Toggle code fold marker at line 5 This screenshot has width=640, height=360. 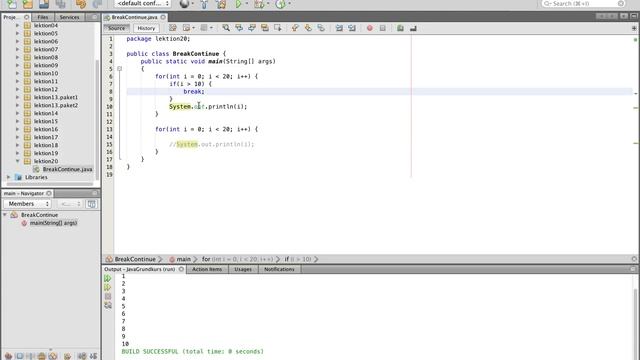120,69
